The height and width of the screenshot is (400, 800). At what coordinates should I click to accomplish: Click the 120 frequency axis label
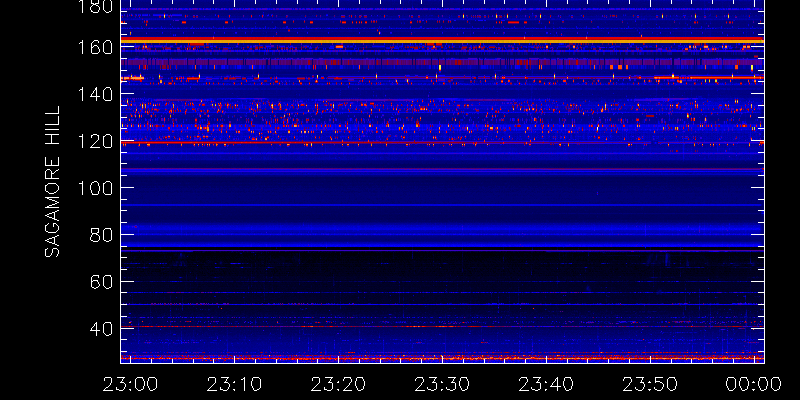click(x=93, y=141)
